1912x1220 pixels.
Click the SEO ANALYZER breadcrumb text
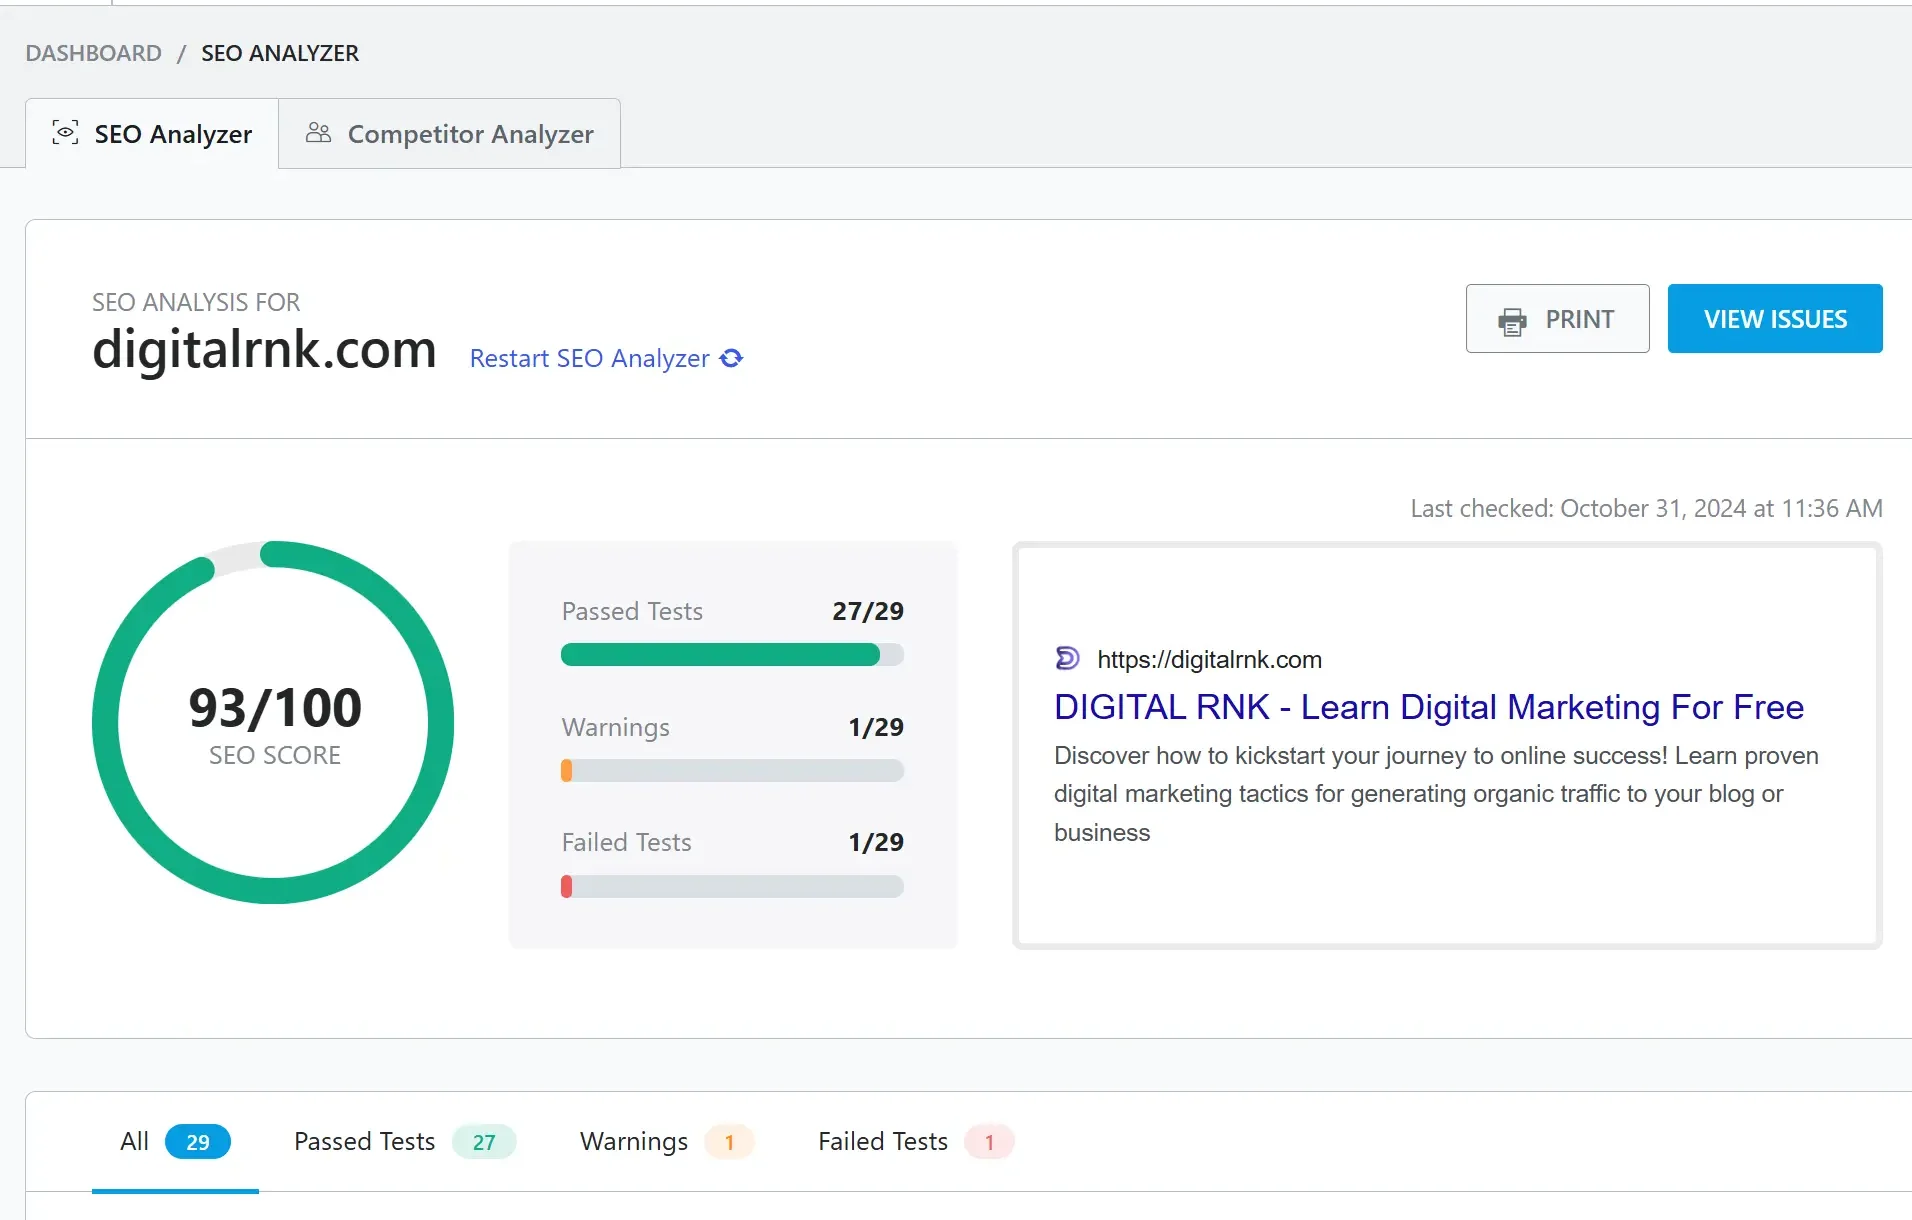280,53
